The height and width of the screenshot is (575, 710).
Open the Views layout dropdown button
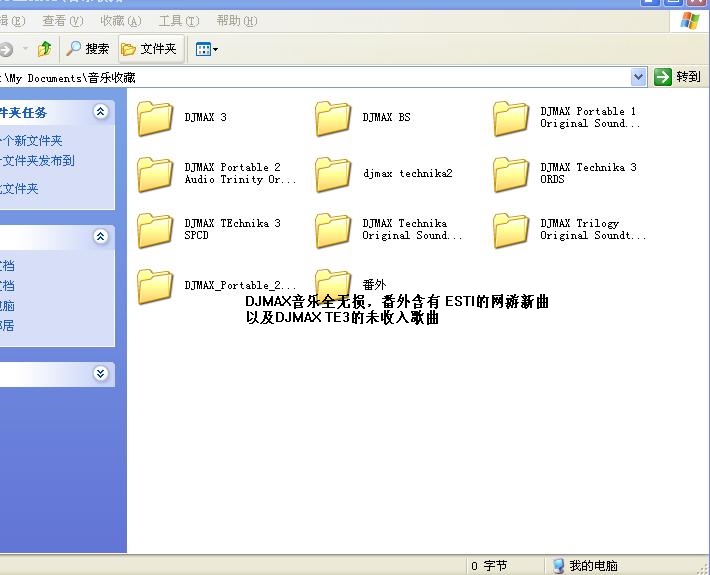pos(206,49)
